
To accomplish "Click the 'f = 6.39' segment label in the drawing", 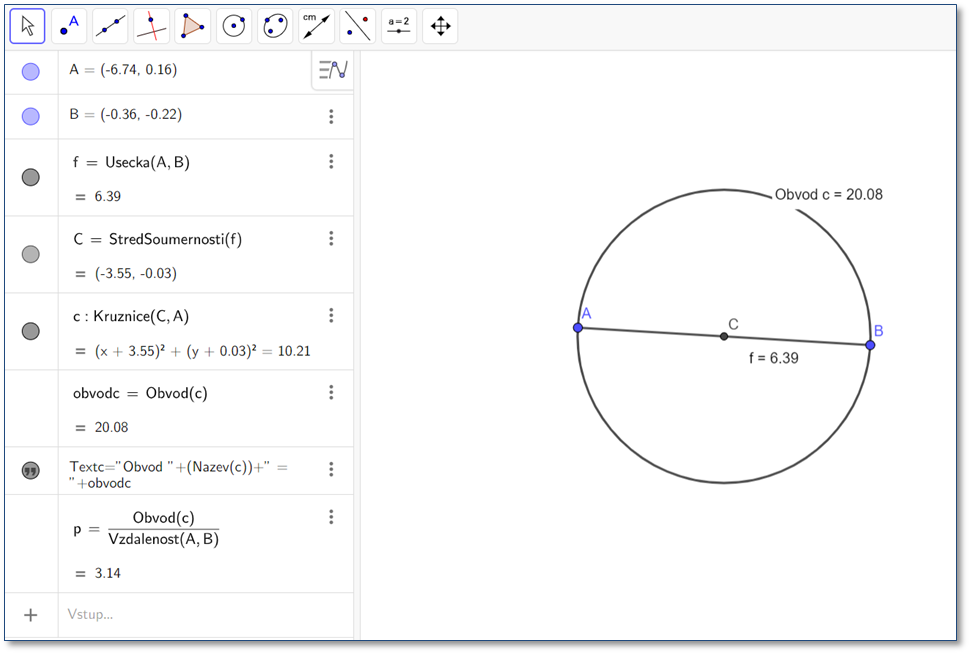I will pyautogui.click(x=773, y=358).
